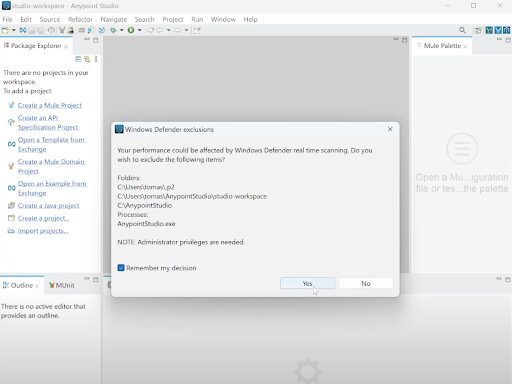Screen dimensions: 512x384
Task: Click Yes in the Defender dialog
Action: click(307, 283)
